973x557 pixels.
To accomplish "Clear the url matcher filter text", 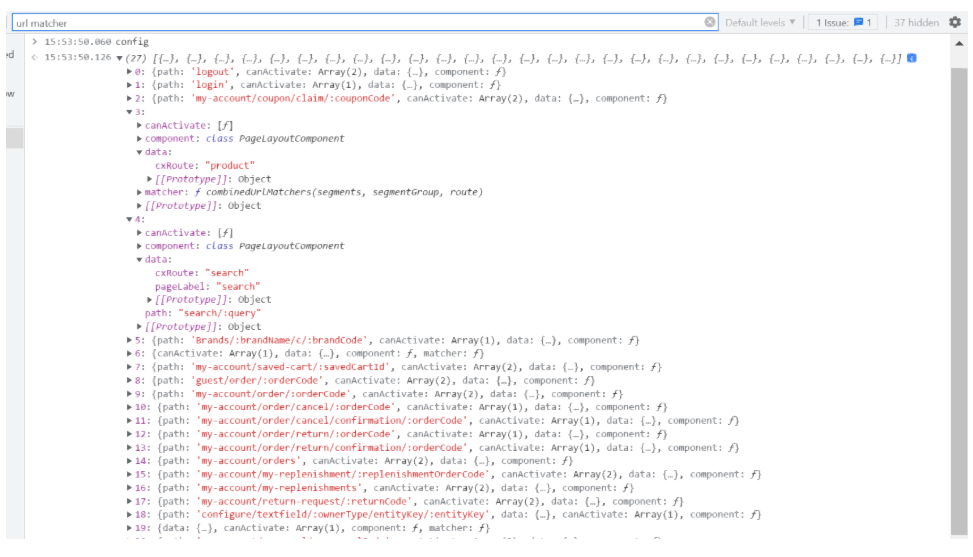I will pyautogui.click(x=709, y=22).
